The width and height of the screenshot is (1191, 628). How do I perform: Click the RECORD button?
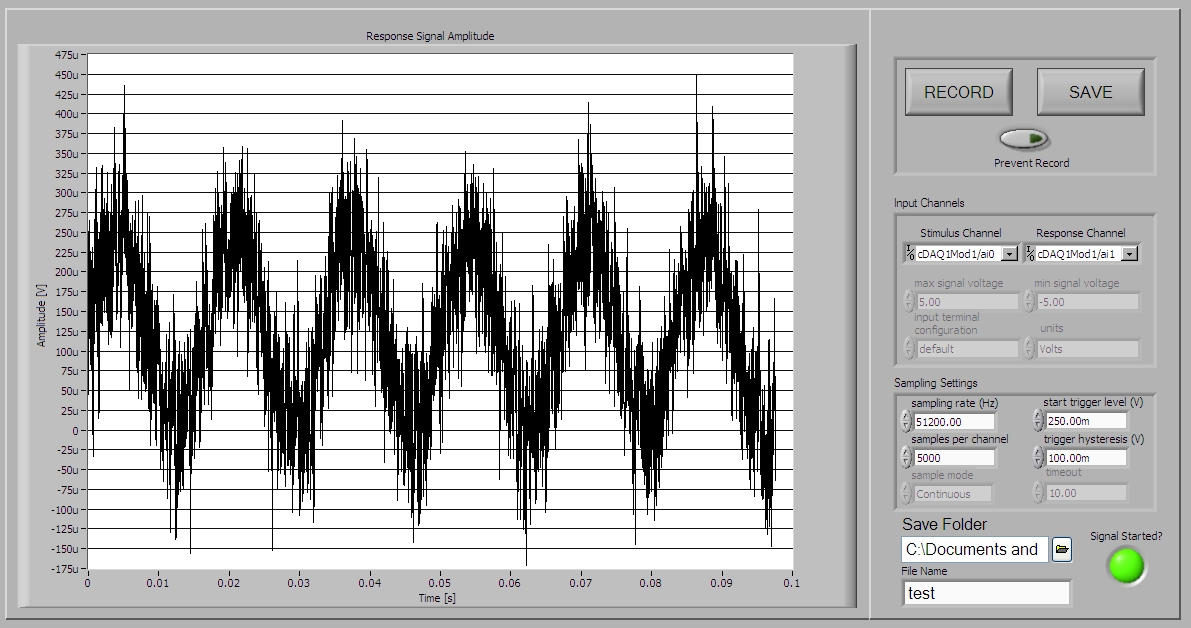pos(958,92)
